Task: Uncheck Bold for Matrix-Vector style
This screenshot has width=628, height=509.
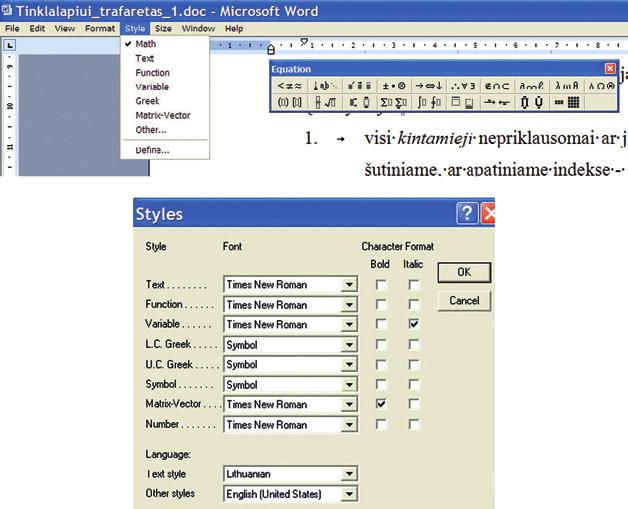Action: (x=381, y=404)
